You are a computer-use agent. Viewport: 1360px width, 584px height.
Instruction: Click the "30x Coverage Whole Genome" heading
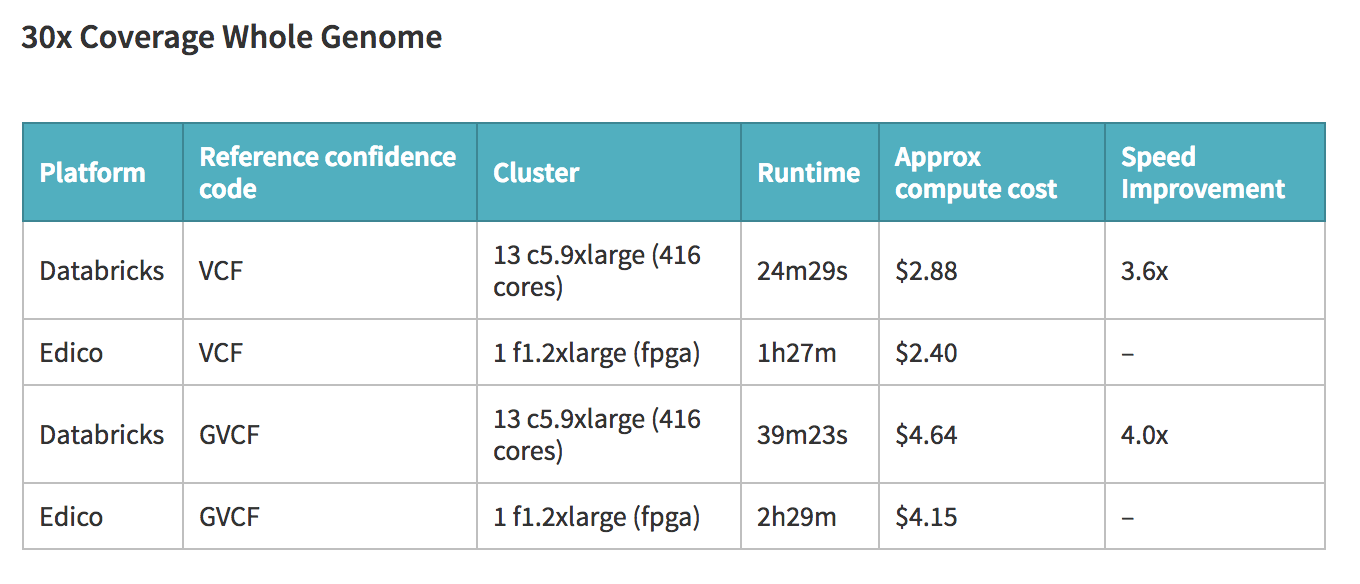[232, 38]
